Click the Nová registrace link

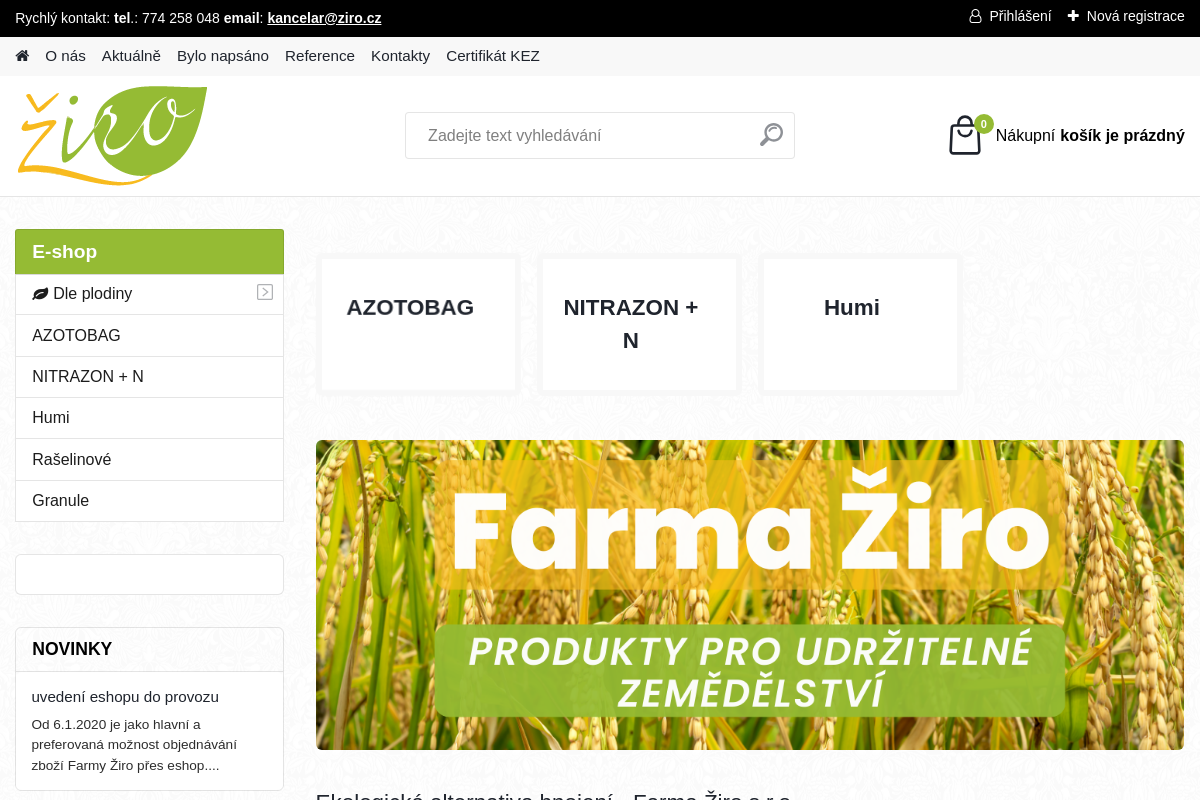pyautogui.click(x=1136, y=16)
